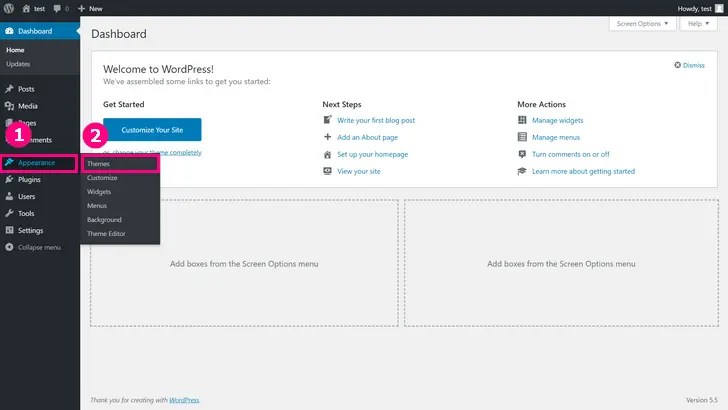Click the plus icon beside About page
728x410 pixels.
327,137
